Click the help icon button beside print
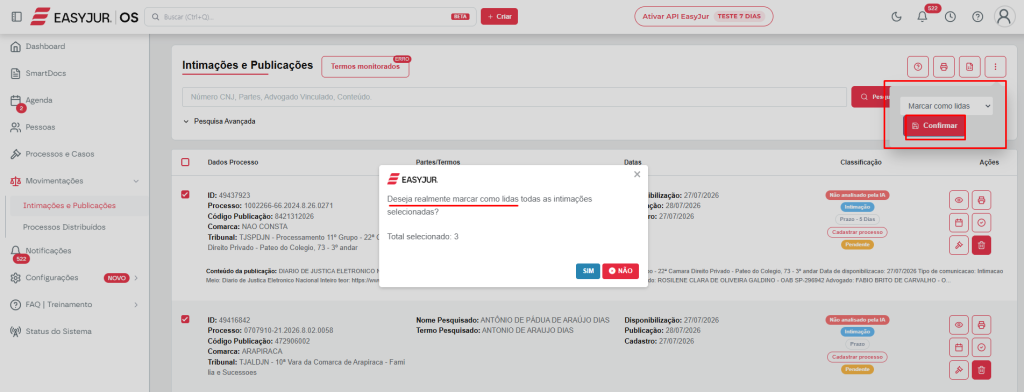Viewport: 1024px width, 392px height. [918, 67]
